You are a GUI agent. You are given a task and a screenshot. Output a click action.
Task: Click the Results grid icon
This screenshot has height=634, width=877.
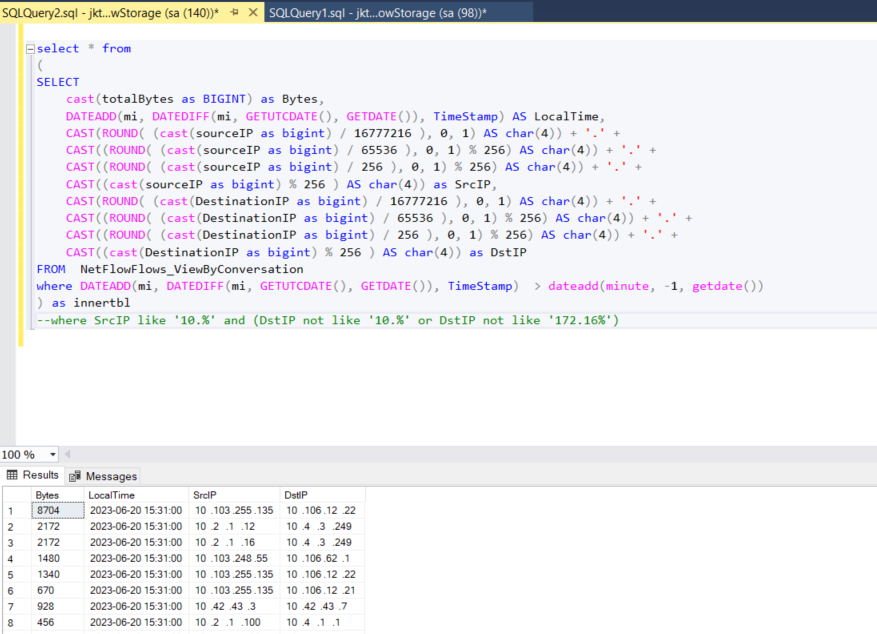[12, 475]
